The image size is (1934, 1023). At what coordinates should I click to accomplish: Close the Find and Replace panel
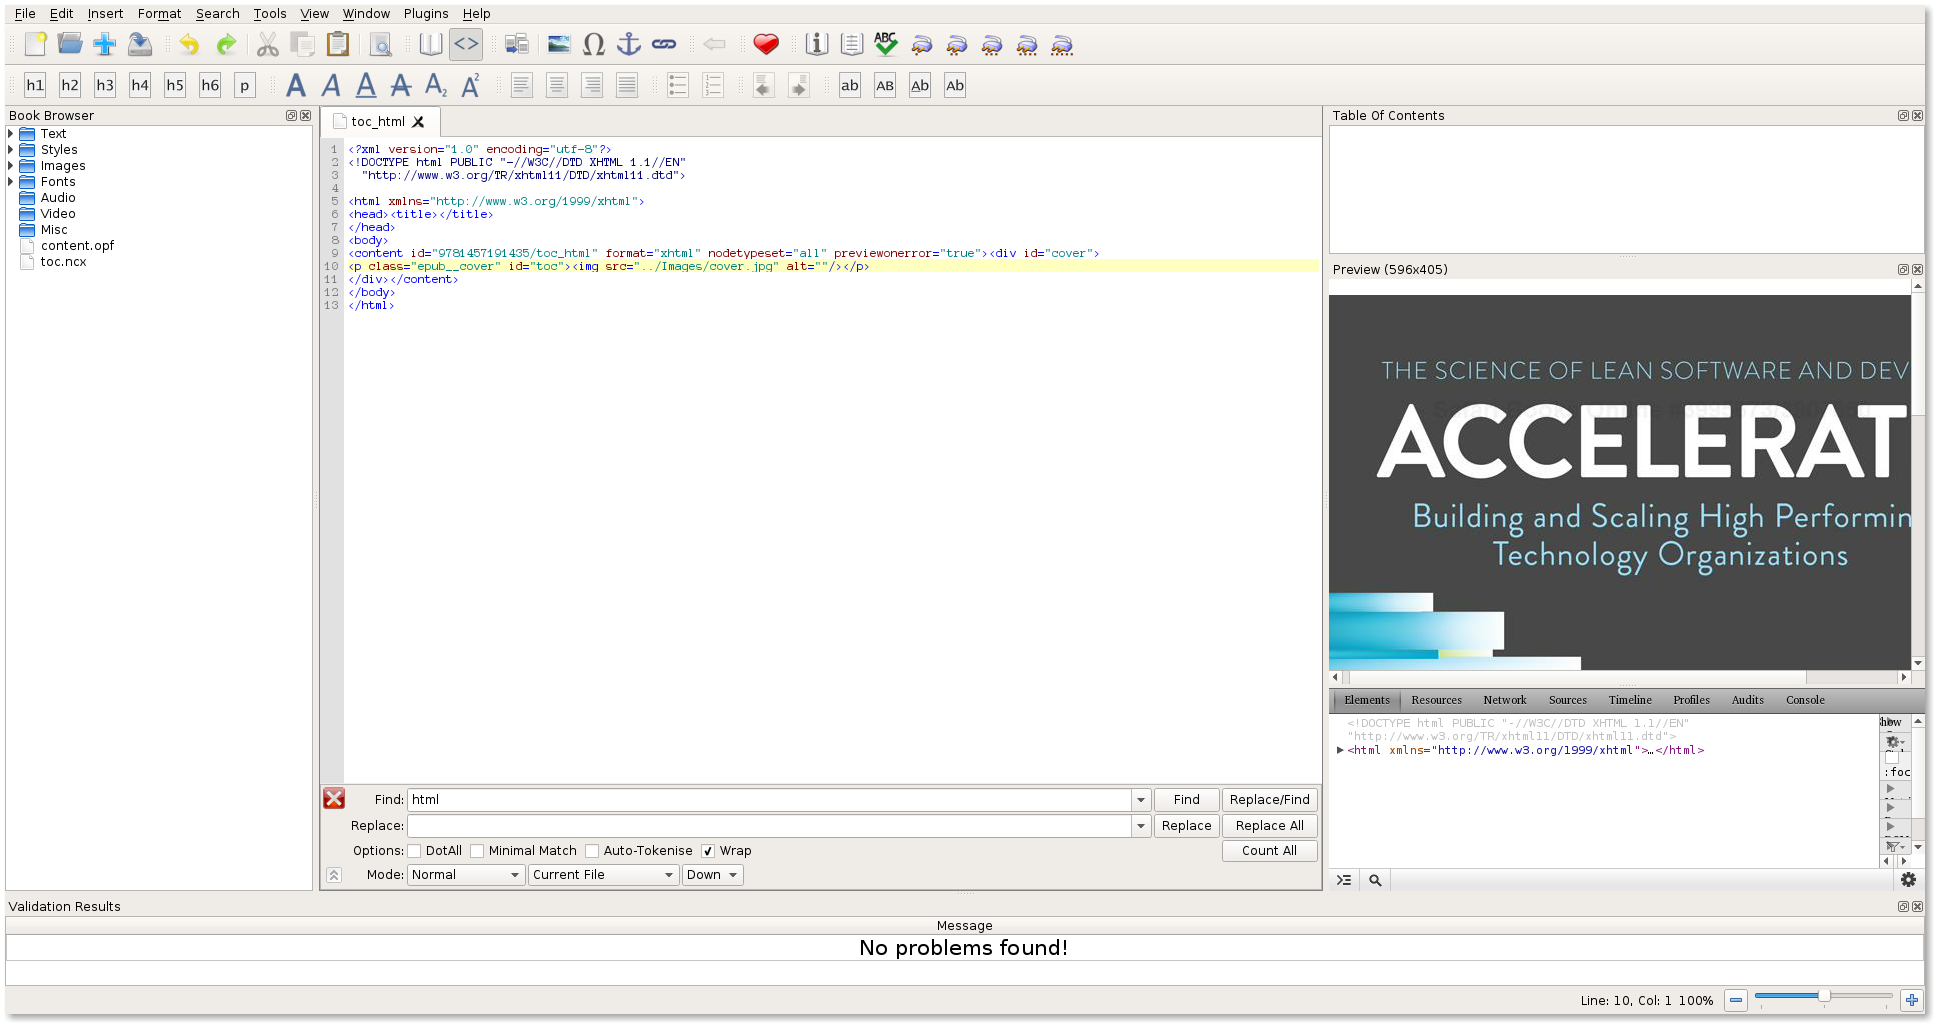coord(334,799)
